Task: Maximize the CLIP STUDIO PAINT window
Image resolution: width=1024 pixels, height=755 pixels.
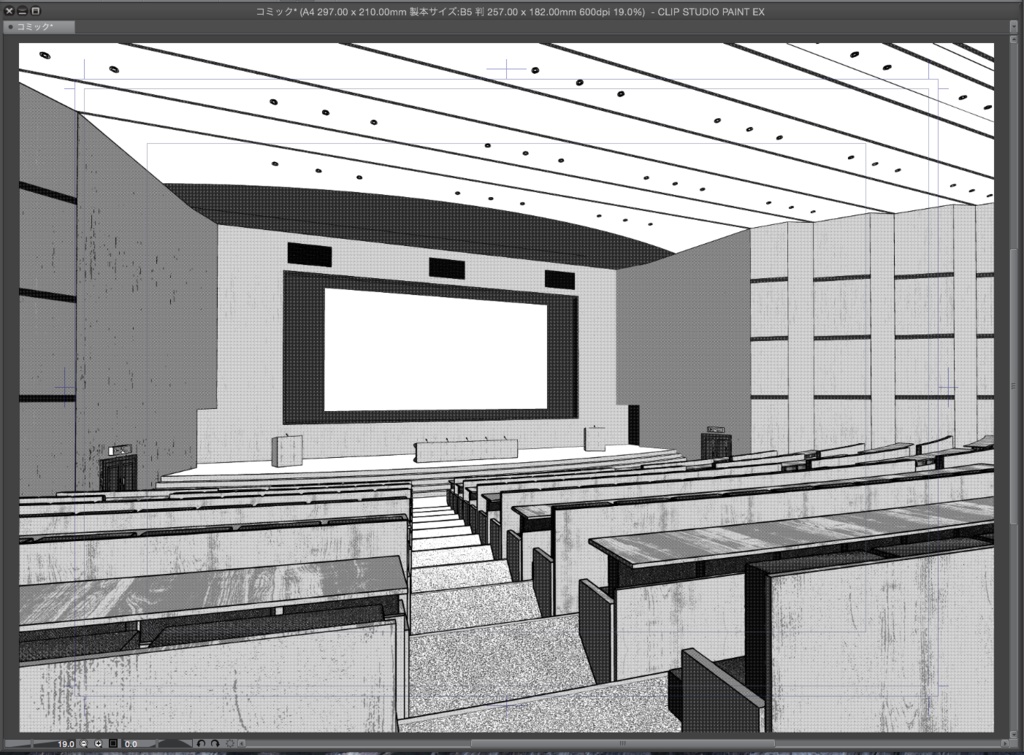Action: coord(35,11)
